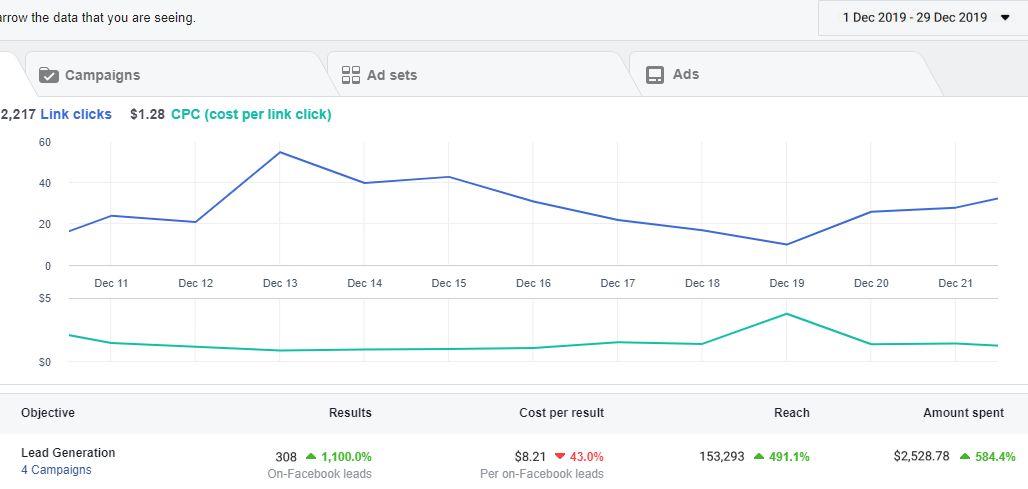Open the date range dropdown arrow

(1005, 17)
